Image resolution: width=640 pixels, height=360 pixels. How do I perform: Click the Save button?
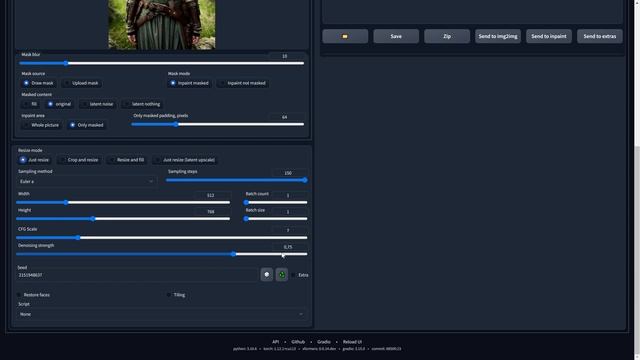point(396,36)
